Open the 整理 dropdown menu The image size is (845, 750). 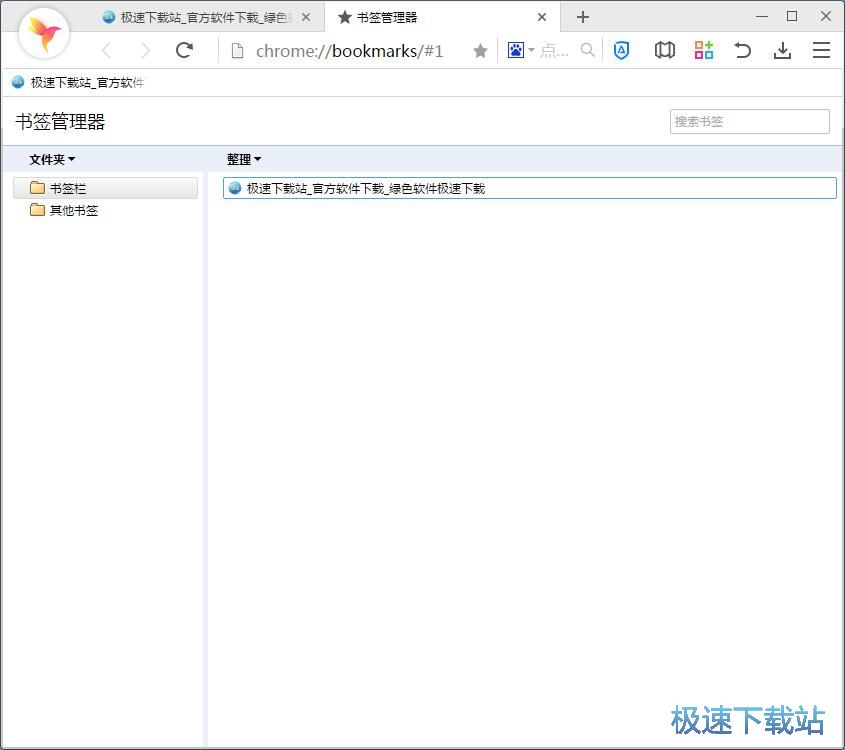pyautogui.click(x=244, y=159)
